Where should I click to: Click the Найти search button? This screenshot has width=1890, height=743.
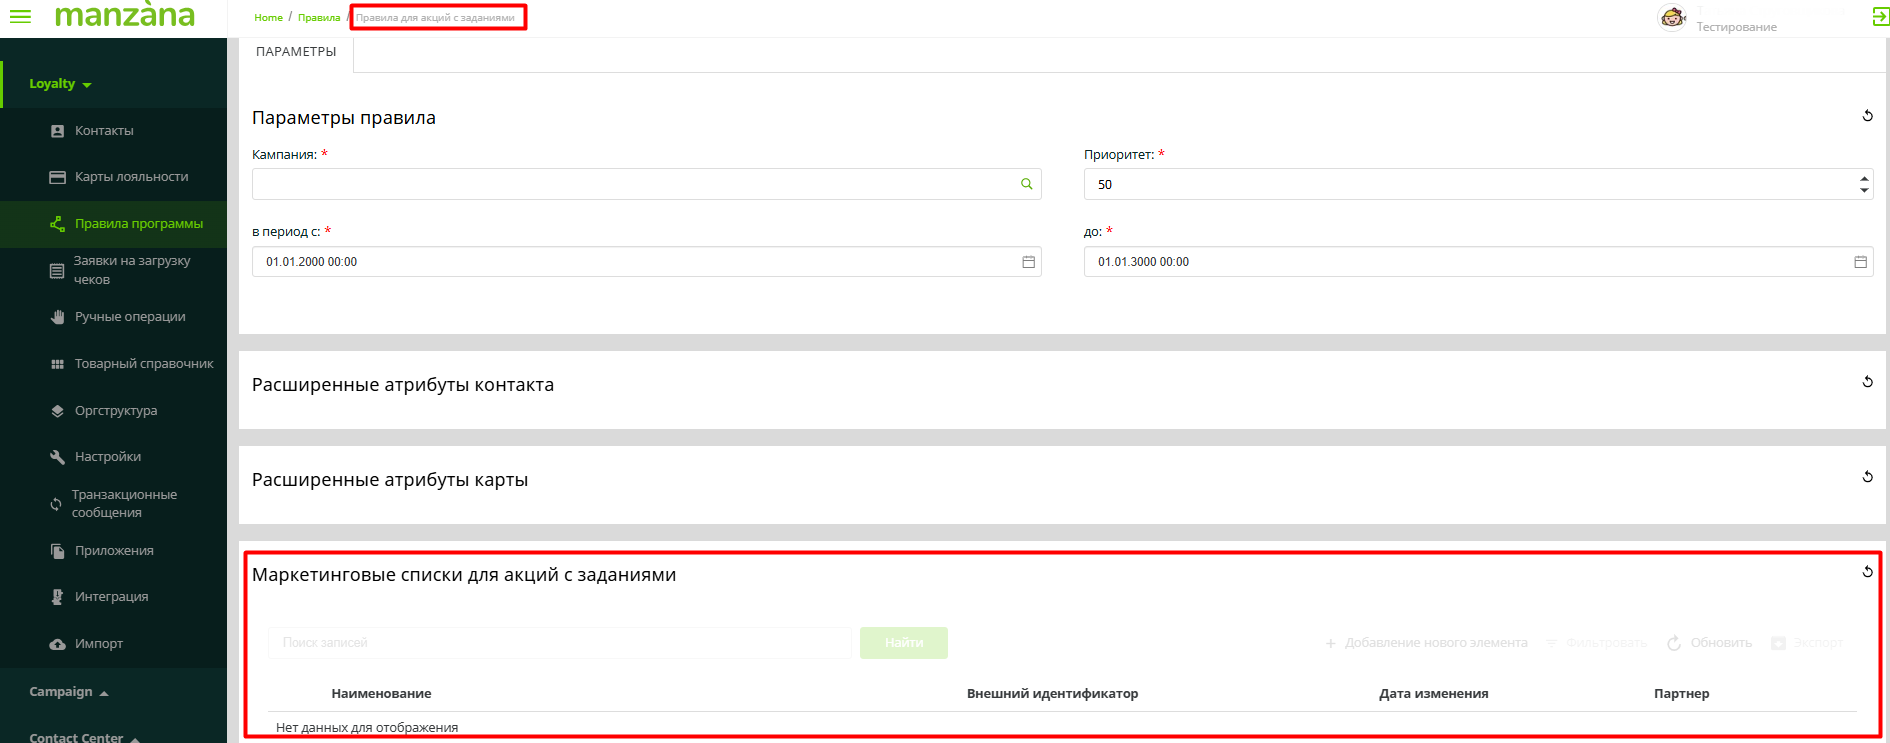tap(903, 643)
